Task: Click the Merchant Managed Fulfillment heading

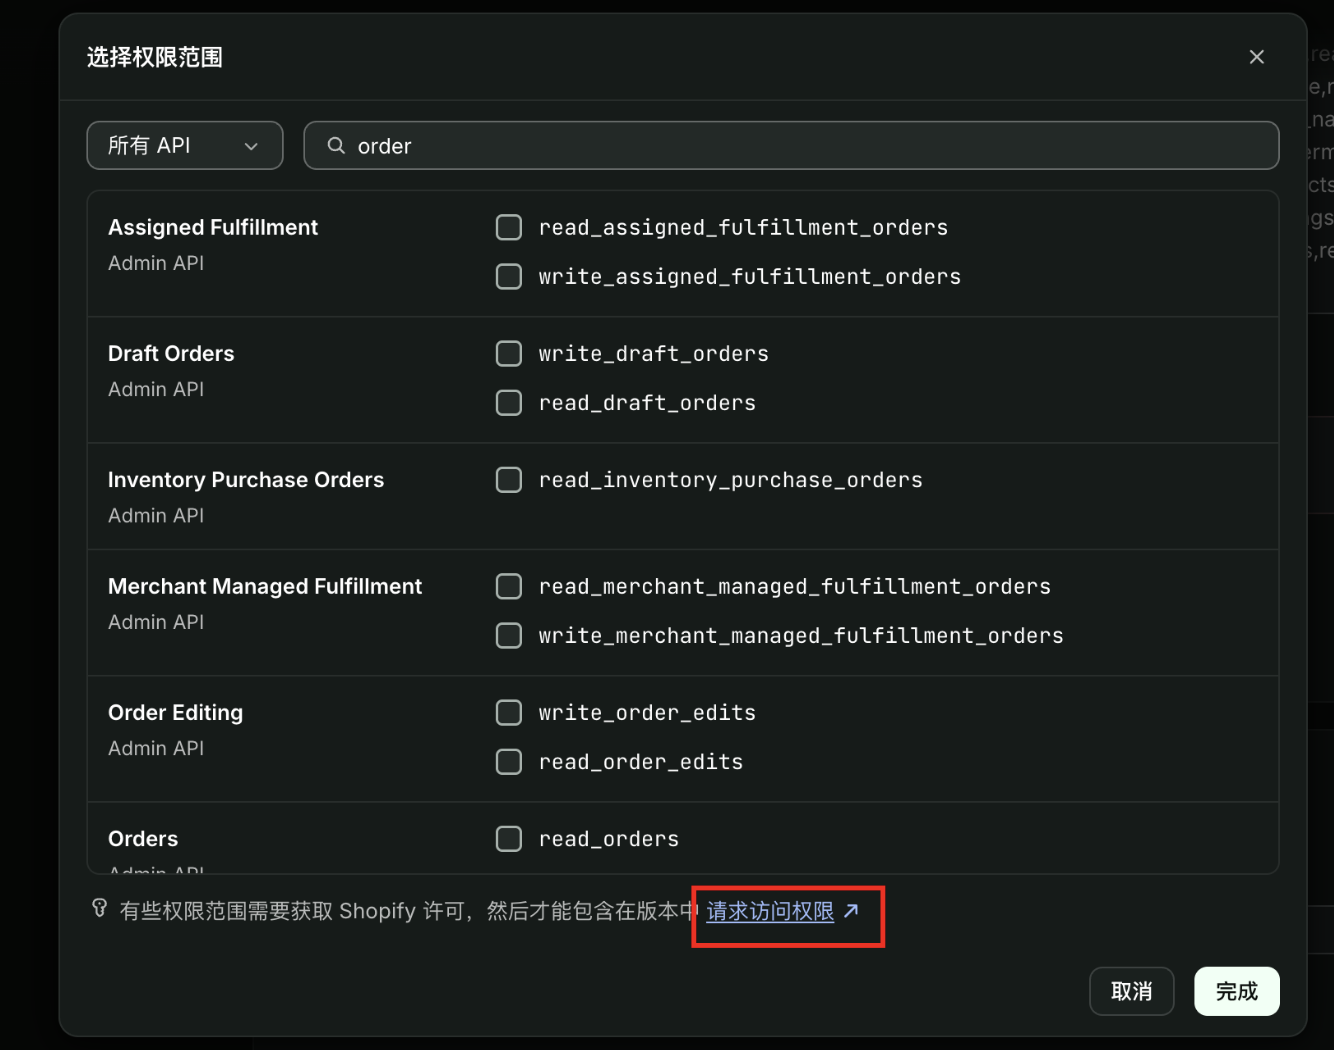Action: pyautogui.click(x=265, y=587)
